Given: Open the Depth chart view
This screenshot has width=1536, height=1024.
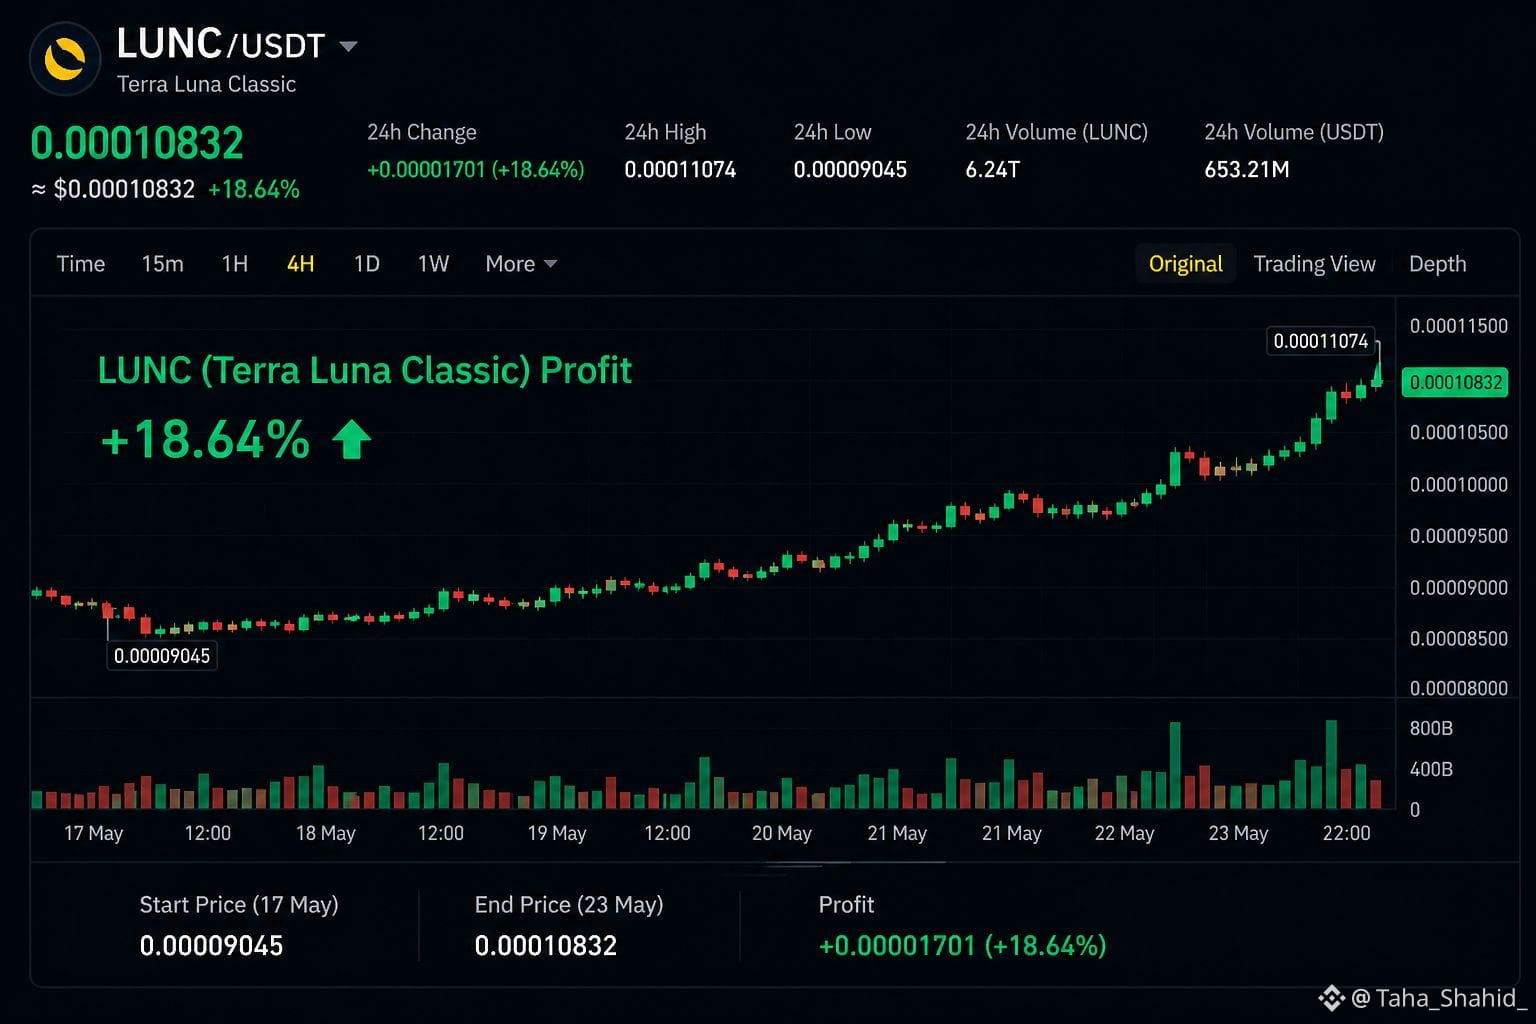Looking at the screenshot, I should point(1437,264).
